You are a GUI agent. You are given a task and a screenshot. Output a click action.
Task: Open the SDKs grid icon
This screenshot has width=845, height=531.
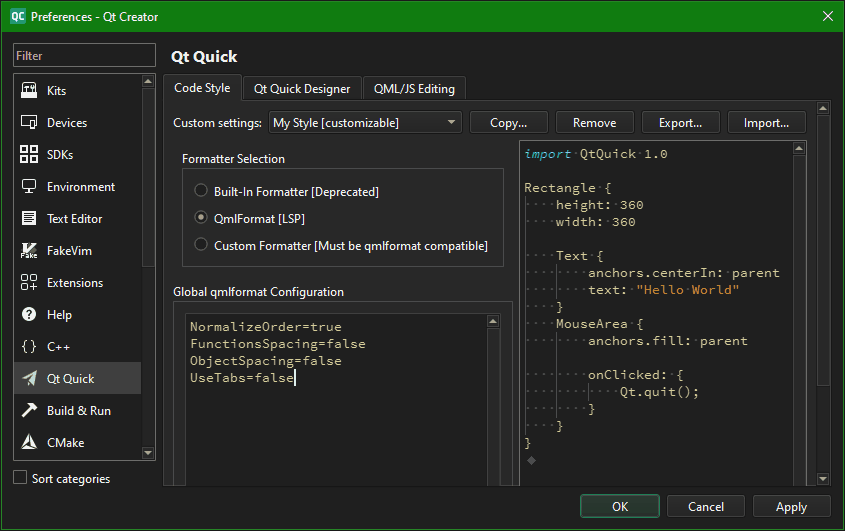point(29,154)
